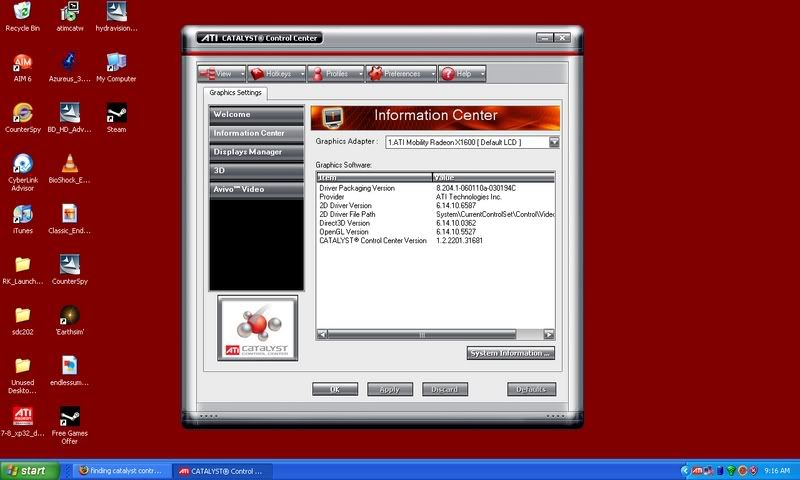800x480 pixels.
Task: Open the 3D settings section
Action: pyautogui.click(x=256, y=170)
